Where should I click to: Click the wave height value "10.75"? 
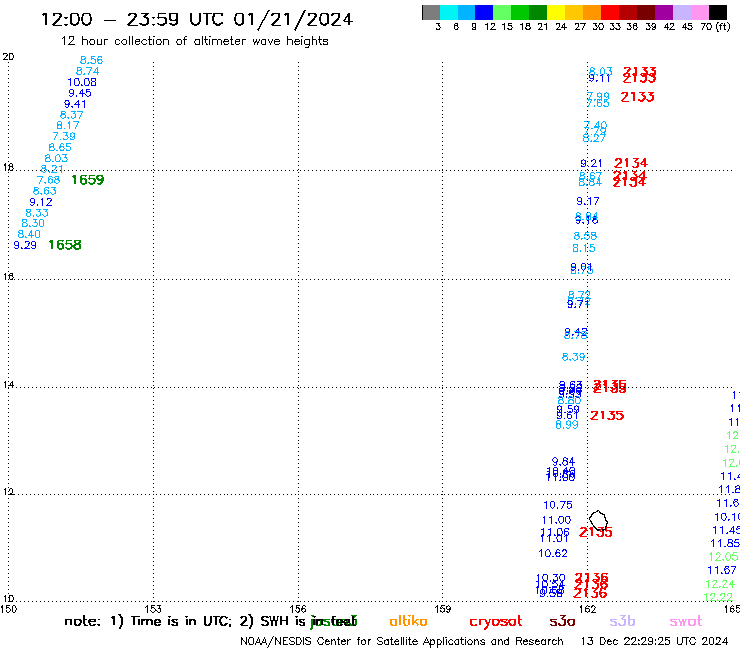558,505
